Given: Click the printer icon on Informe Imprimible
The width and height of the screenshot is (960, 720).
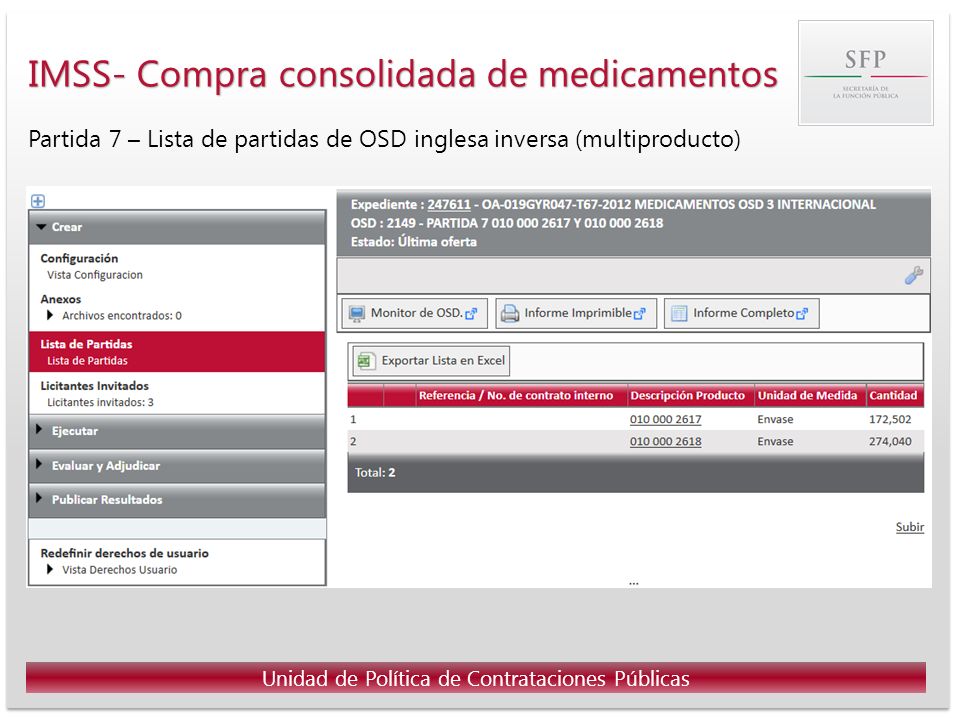Looking at the screenshot, I should pyautogui.click(x=509, y=313).
